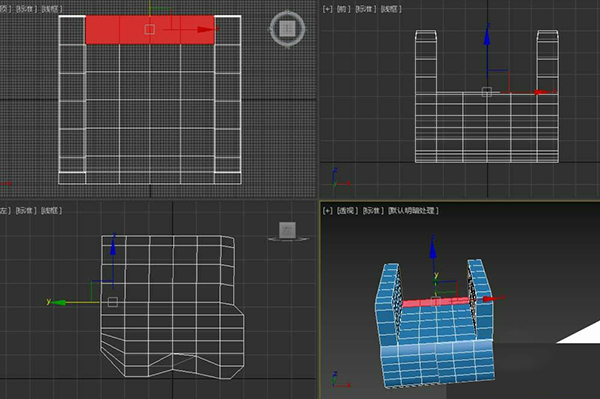Click the gizmo center square in Top viewport

[150, 29]
